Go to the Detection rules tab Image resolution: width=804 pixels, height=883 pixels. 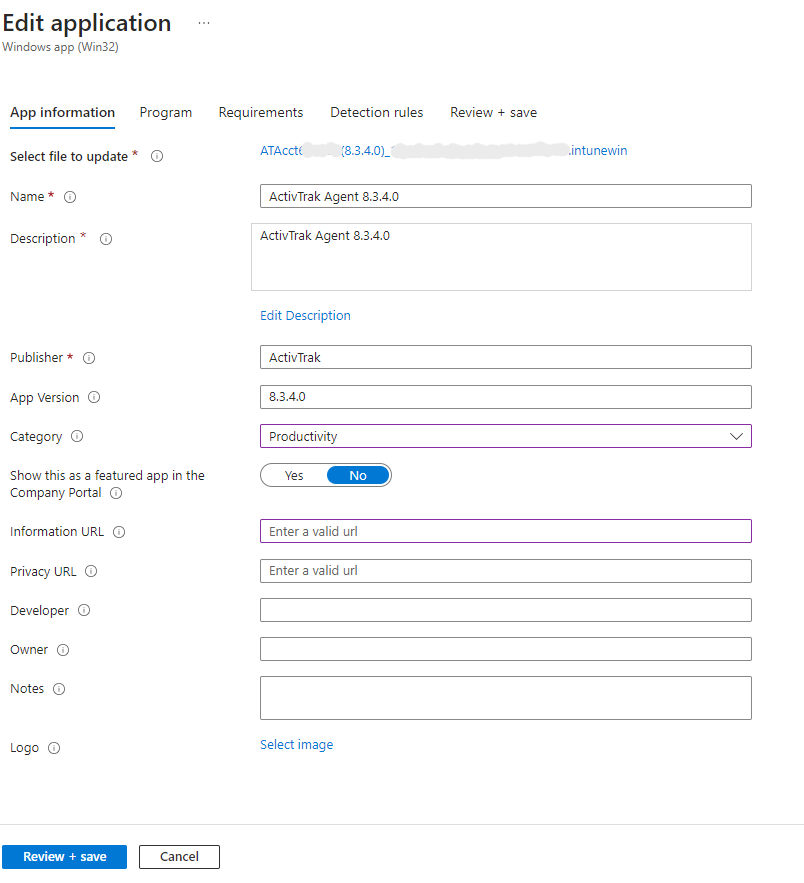pyautogui.click(x=377, y=113)
